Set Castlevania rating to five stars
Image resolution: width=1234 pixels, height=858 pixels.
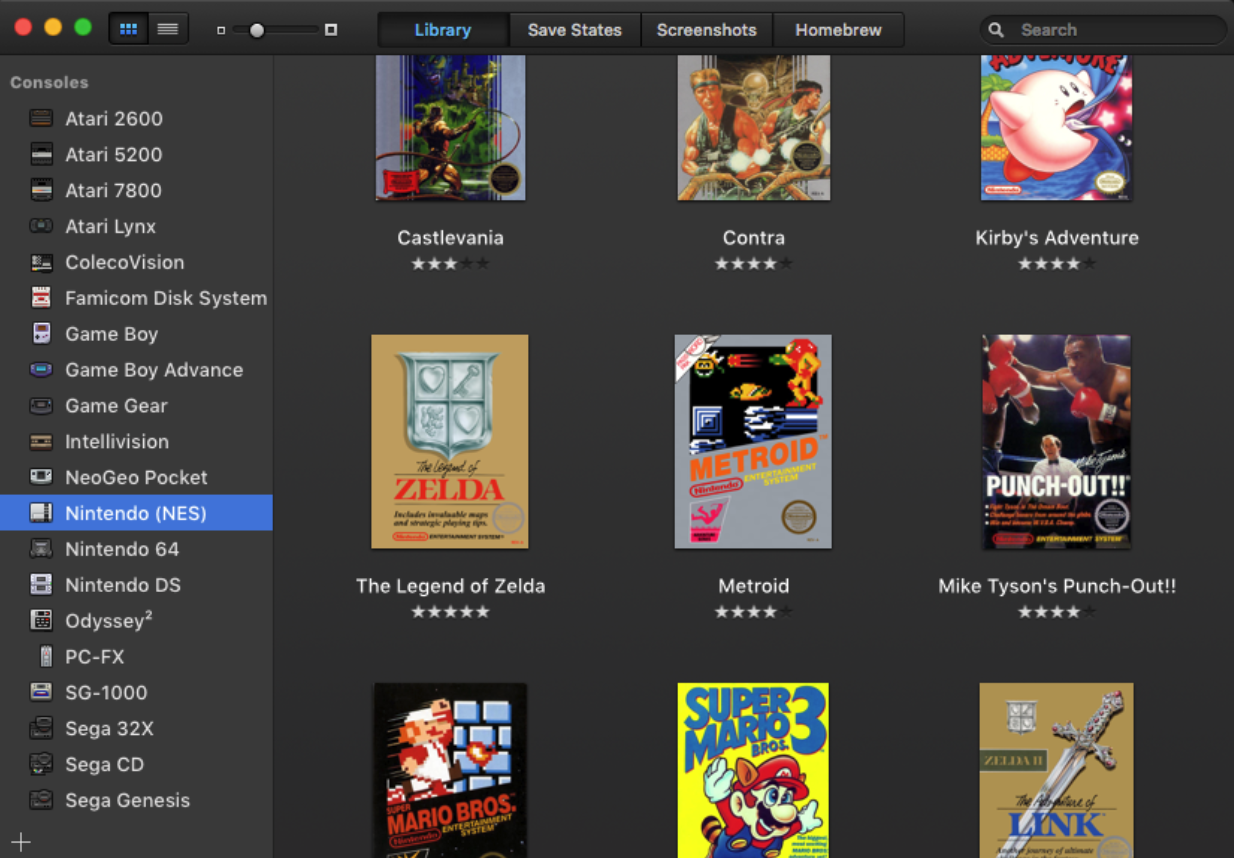coord(483,264)
